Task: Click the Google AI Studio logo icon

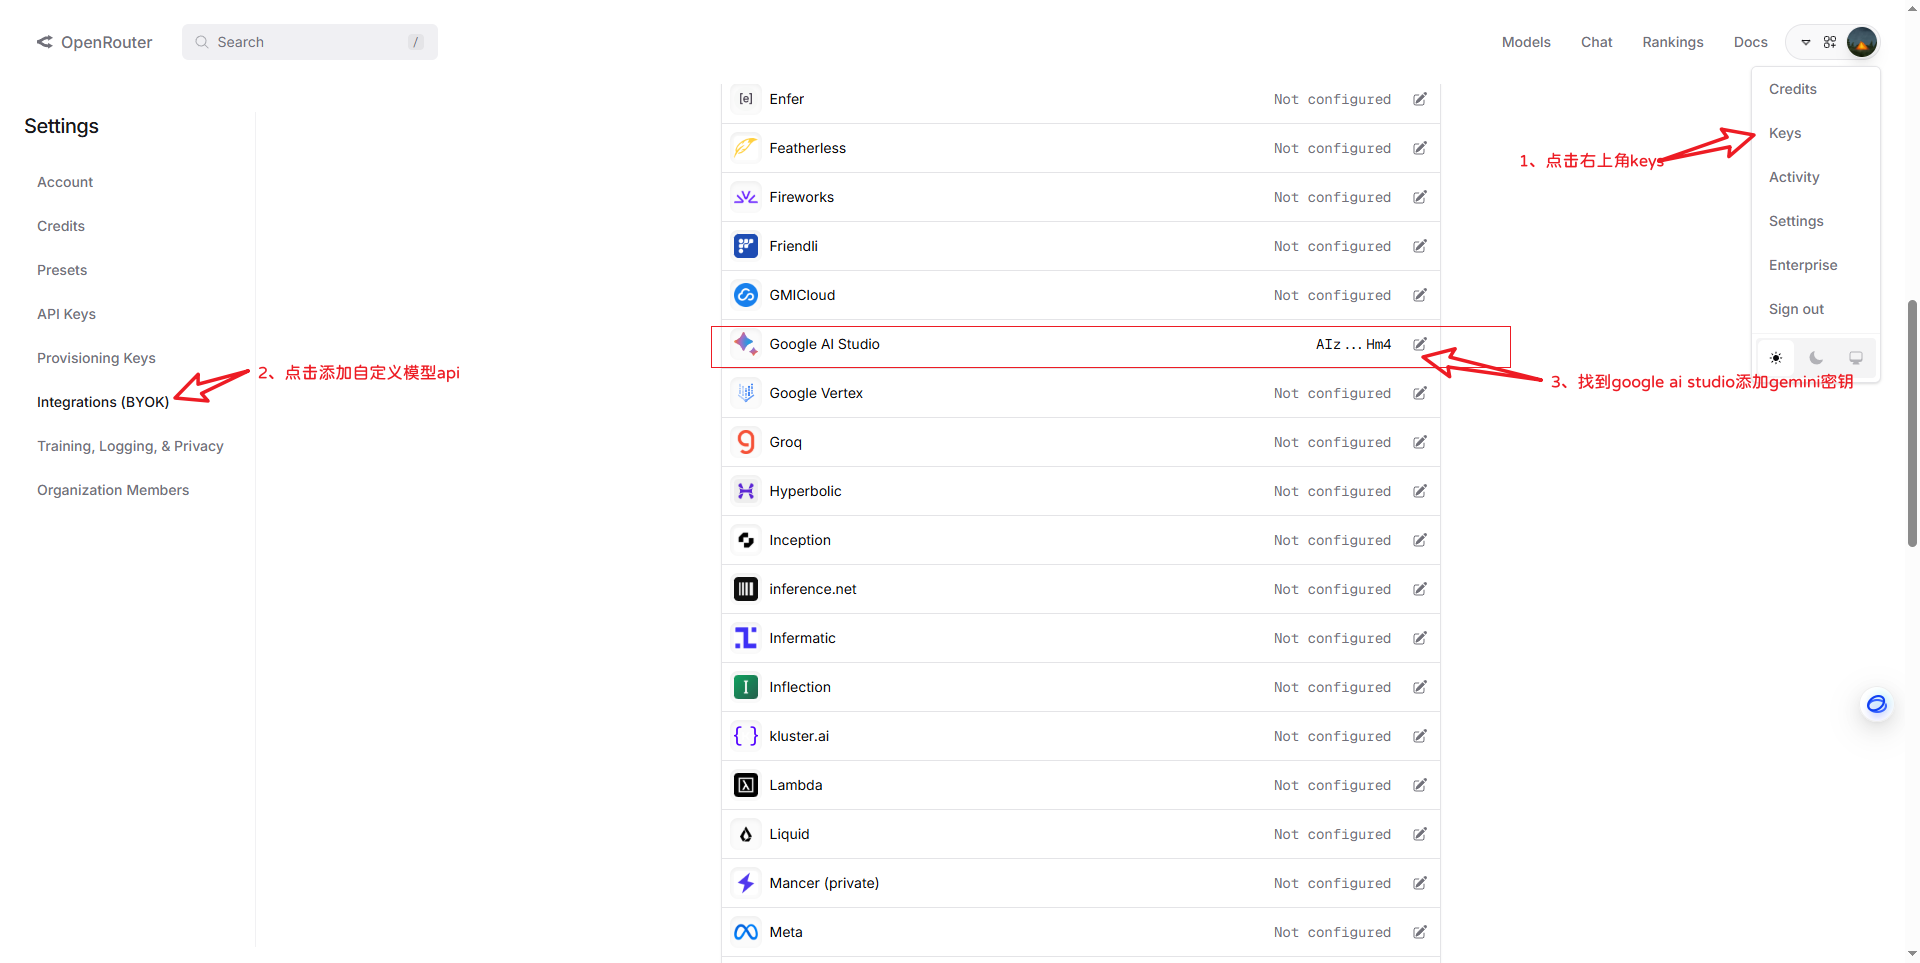Action: pos(745,344)
